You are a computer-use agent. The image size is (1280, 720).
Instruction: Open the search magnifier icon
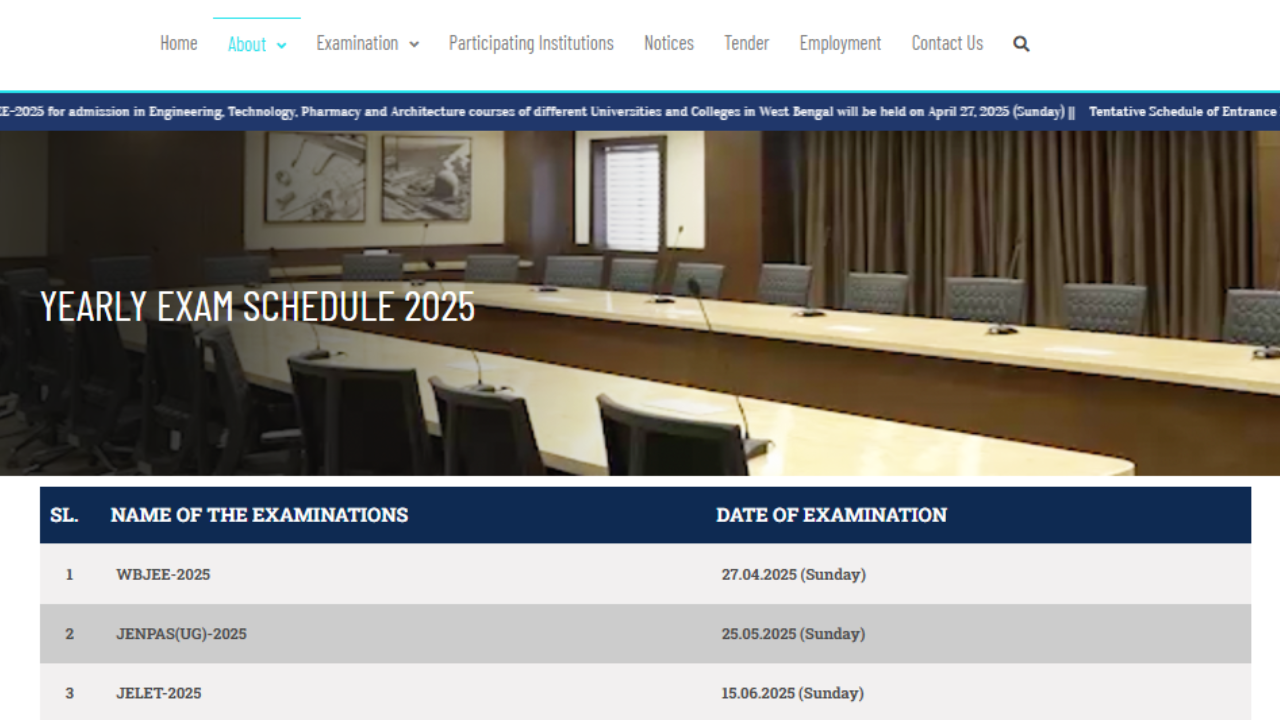click(1021, 44)
